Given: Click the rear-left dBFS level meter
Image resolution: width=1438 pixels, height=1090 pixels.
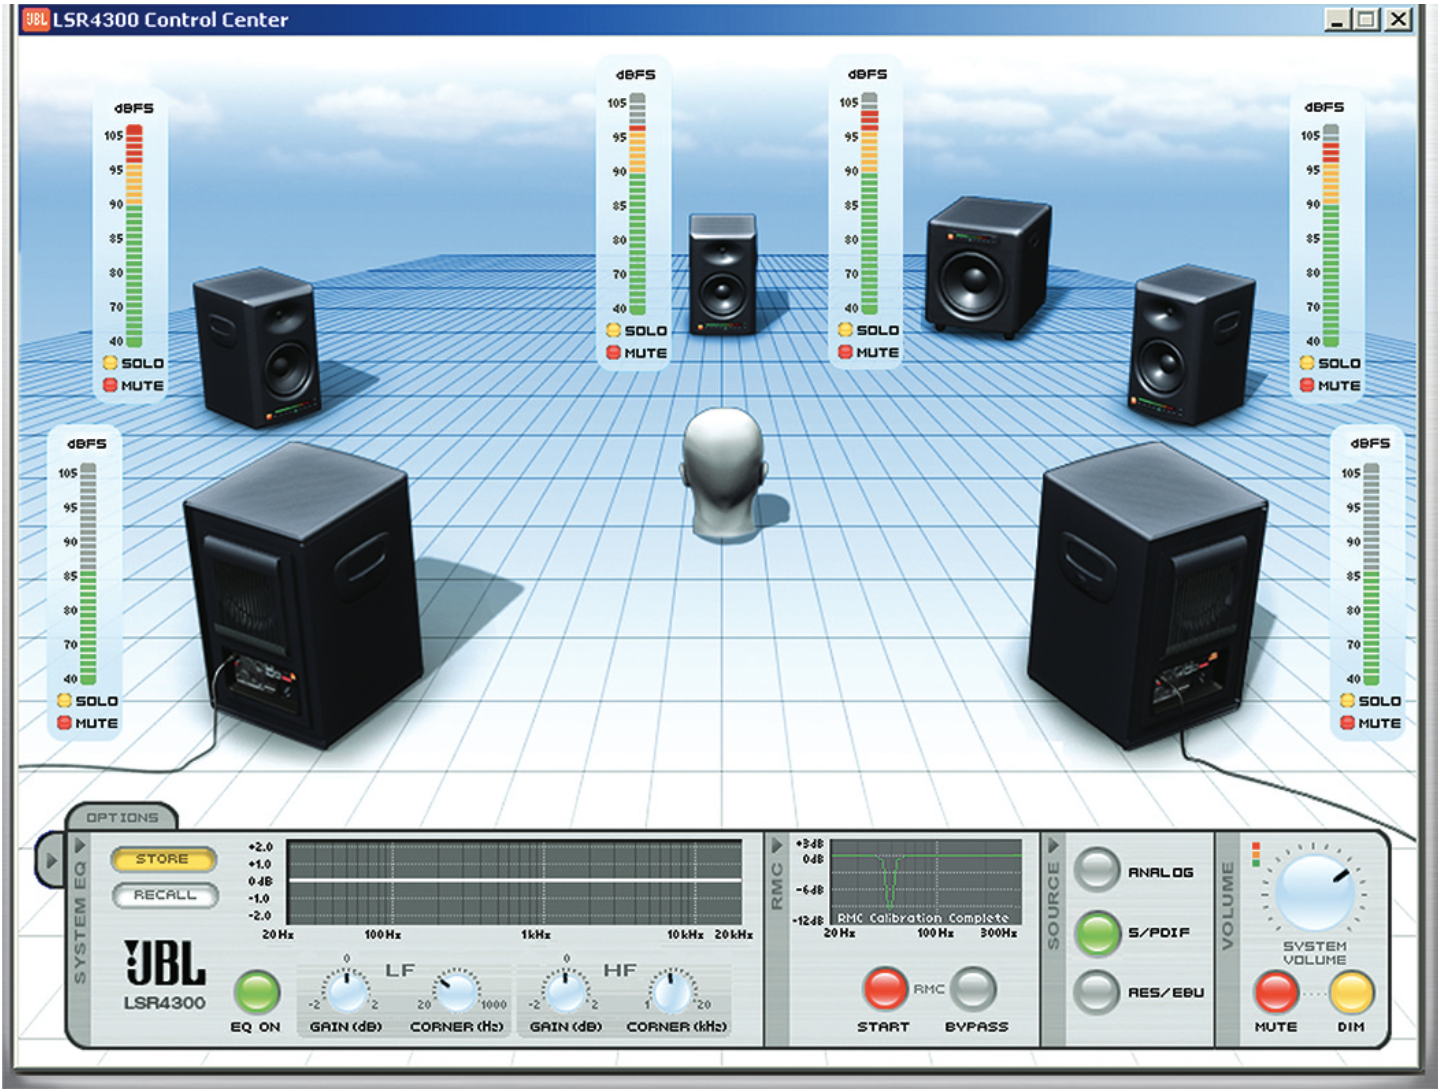Looking at the screenshot, I should coord(88,574).
